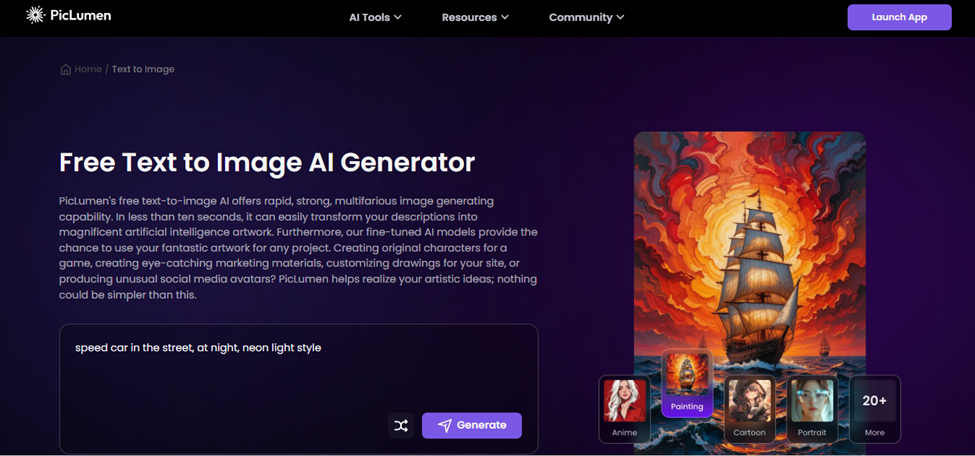Screen dimensions: 975x456
Task: Click the PicLumen brand name text
Action: 80,16
